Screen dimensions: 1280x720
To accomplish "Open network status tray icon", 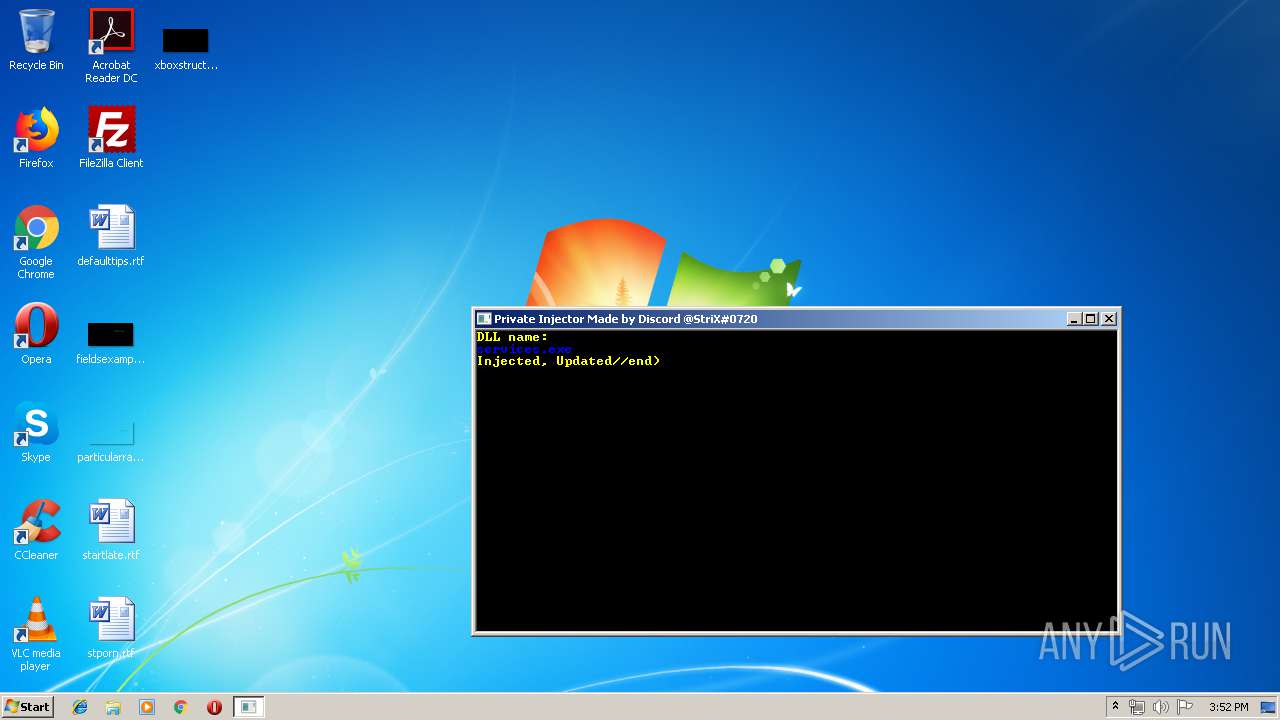I will tap(1137, 707).
